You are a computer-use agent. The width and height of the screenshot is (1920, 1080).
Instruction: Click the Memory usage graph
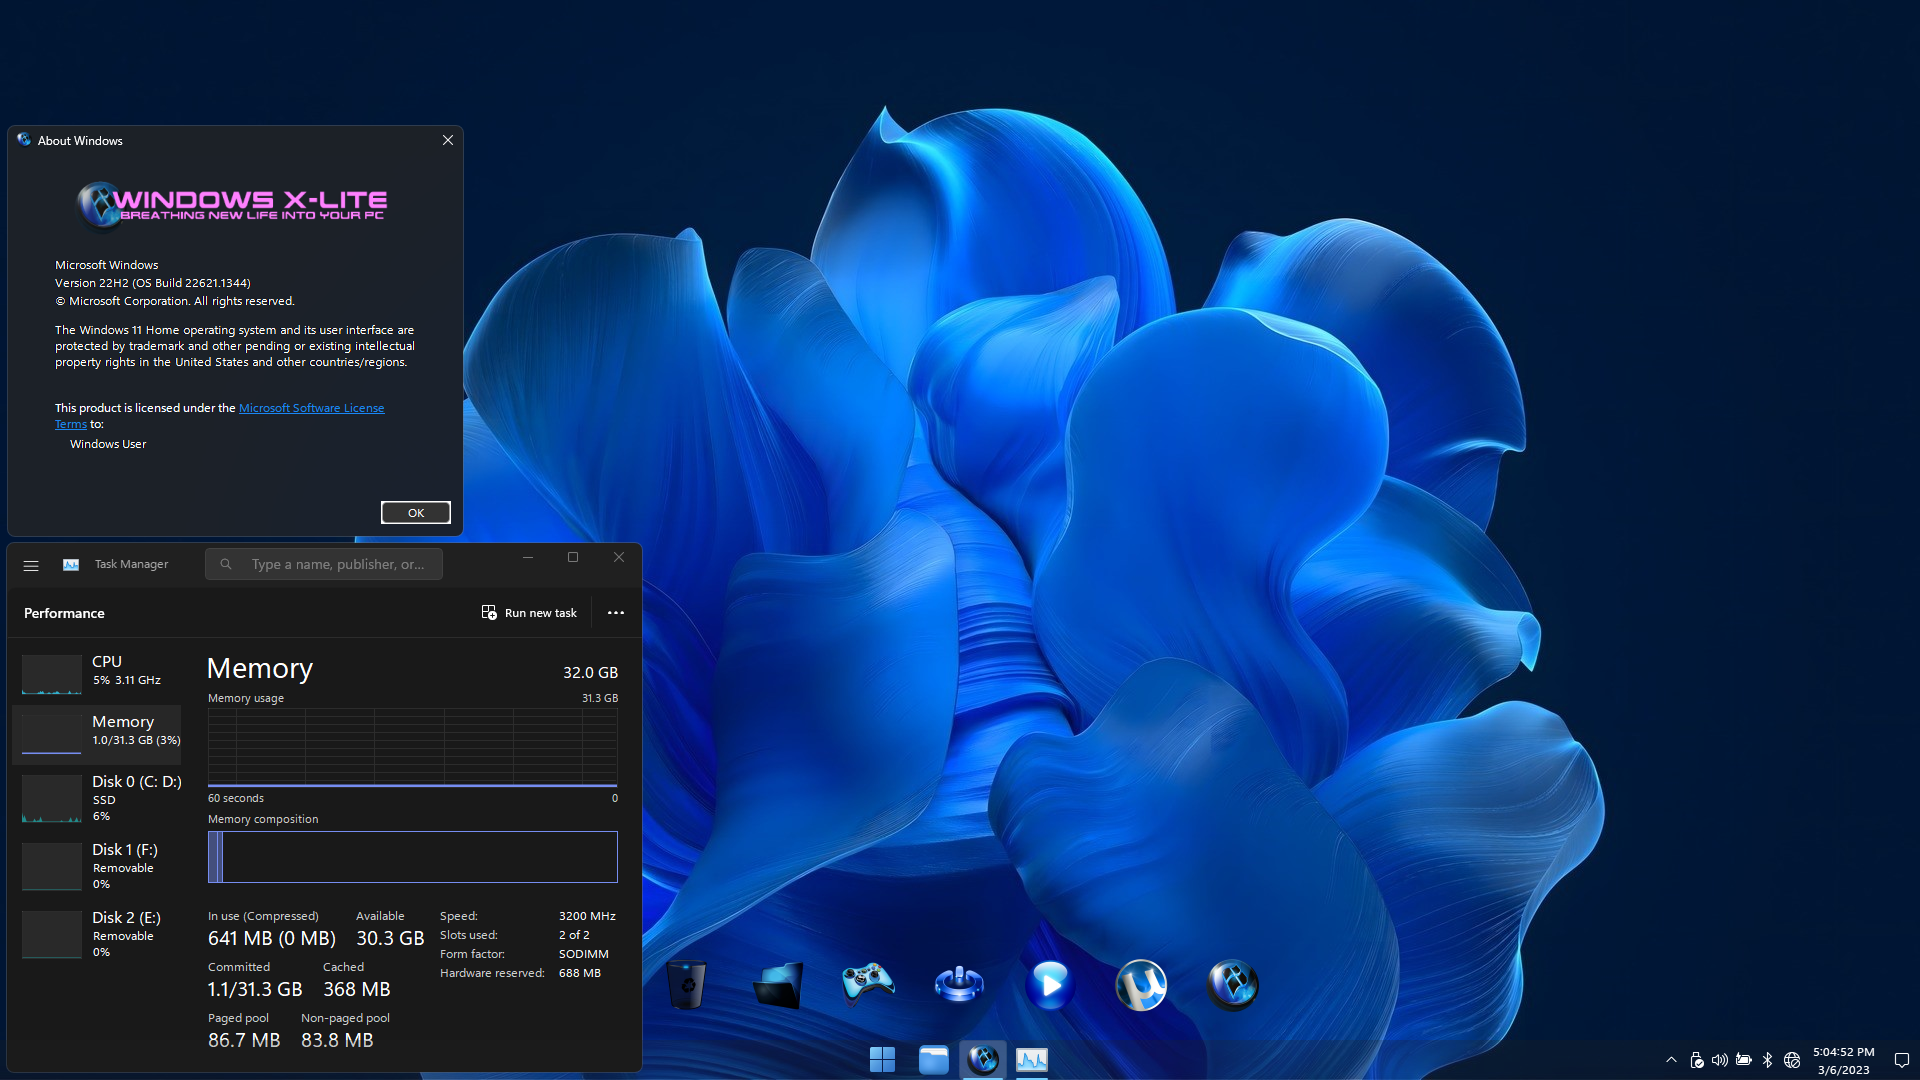pyautogui.click(x=413, y=748)
